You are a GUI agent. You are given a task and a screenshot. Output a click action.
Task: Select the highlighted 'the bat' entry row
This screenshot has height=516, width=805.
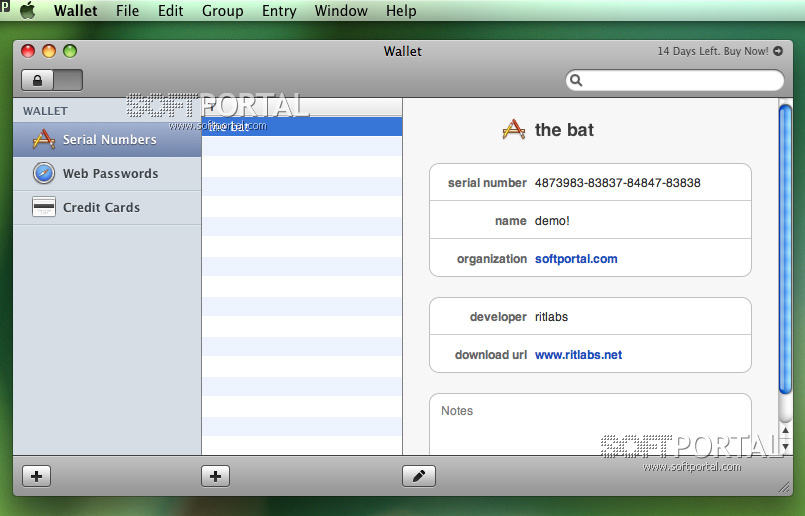[x=302, y=127]
